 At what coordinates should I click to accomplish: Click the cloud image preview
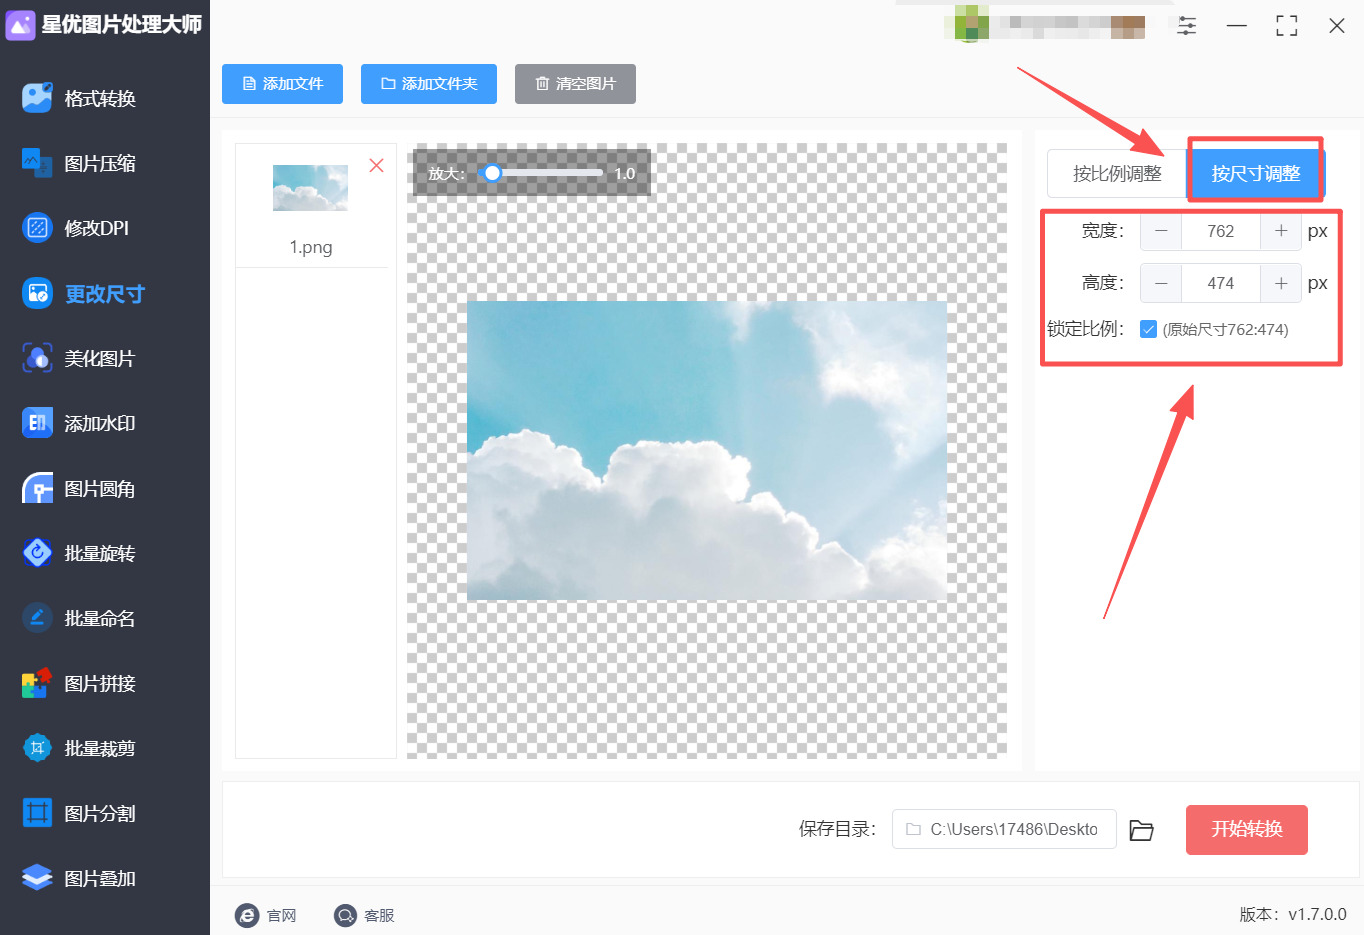(707, 451)
